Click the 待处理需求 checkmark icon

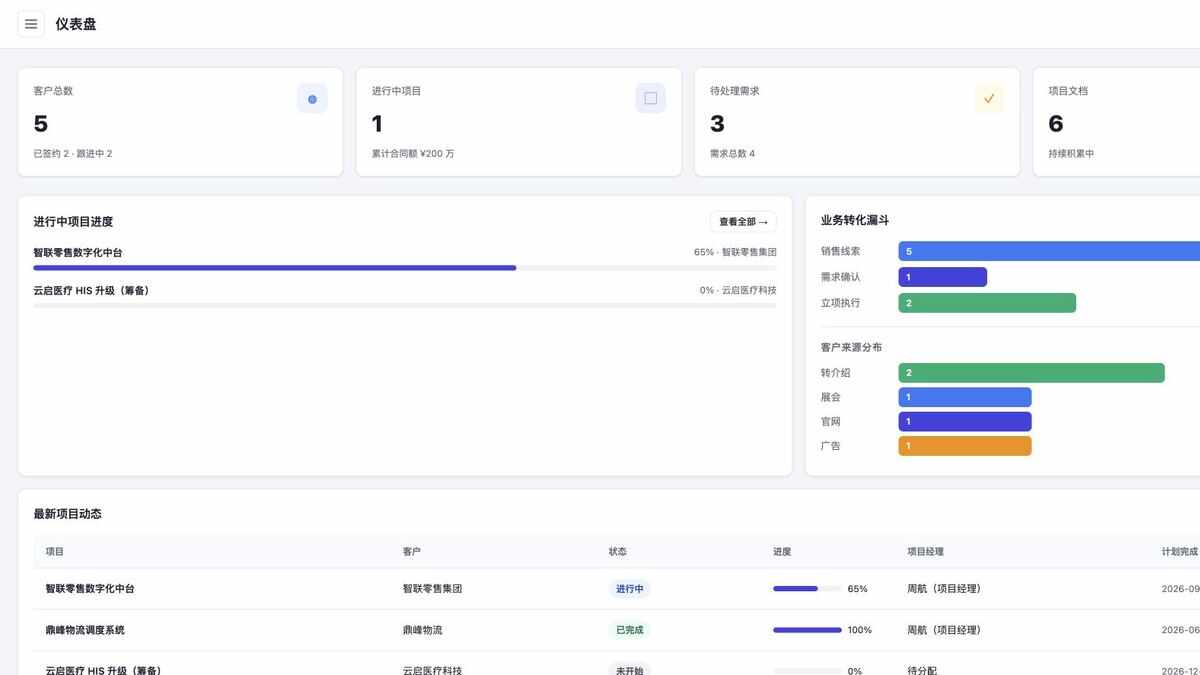tap(989, 99)
